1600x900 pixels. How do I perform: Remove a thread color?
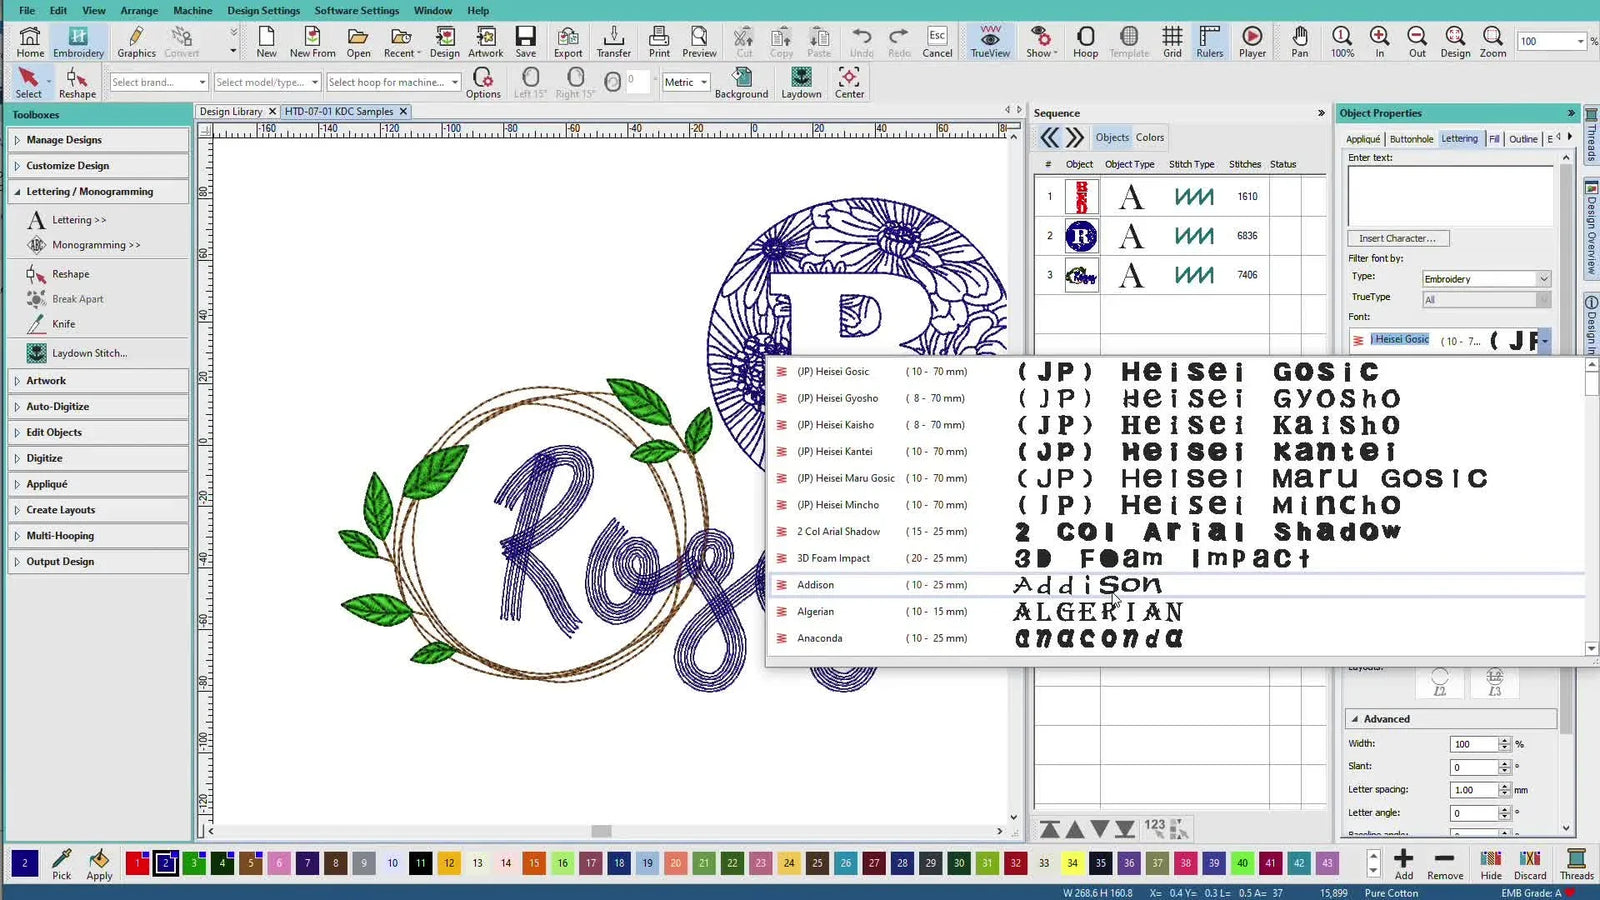(1445, 864)
